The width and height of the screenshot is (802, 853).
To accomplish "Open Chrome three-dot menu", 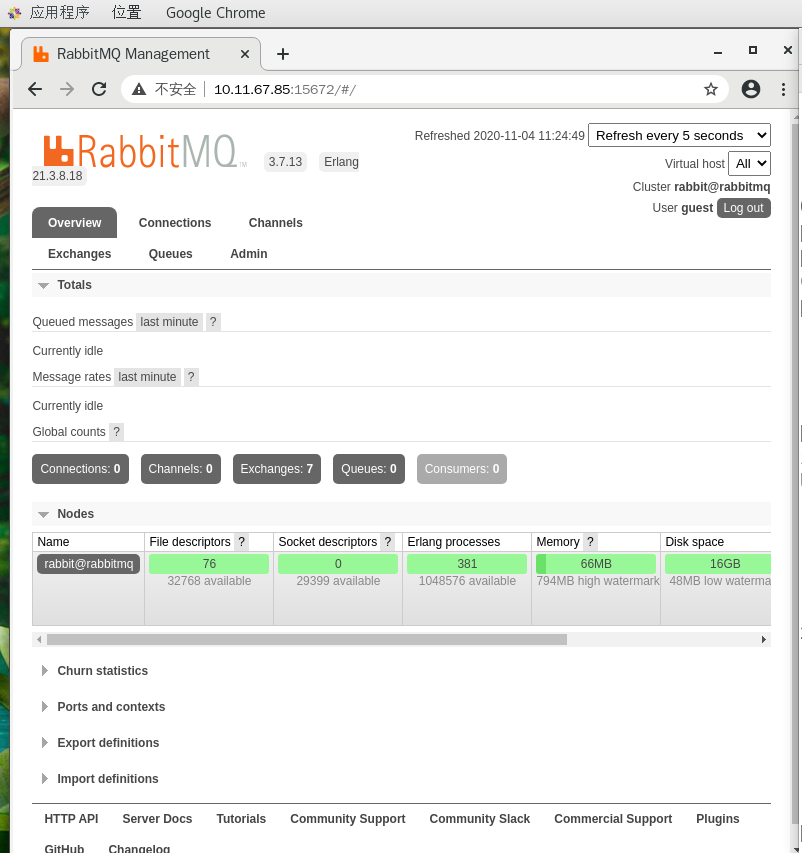I will coord(784,89).
